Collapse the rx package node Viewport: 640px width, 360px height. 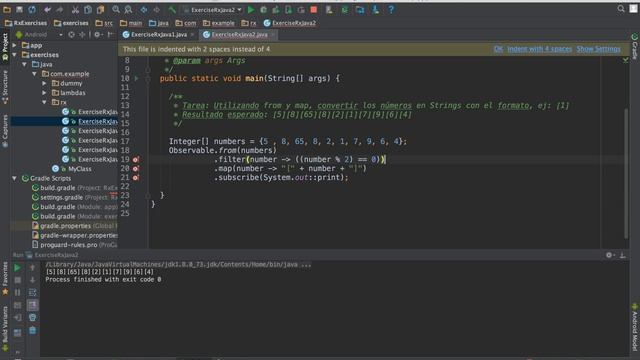(x=44, y=102)
